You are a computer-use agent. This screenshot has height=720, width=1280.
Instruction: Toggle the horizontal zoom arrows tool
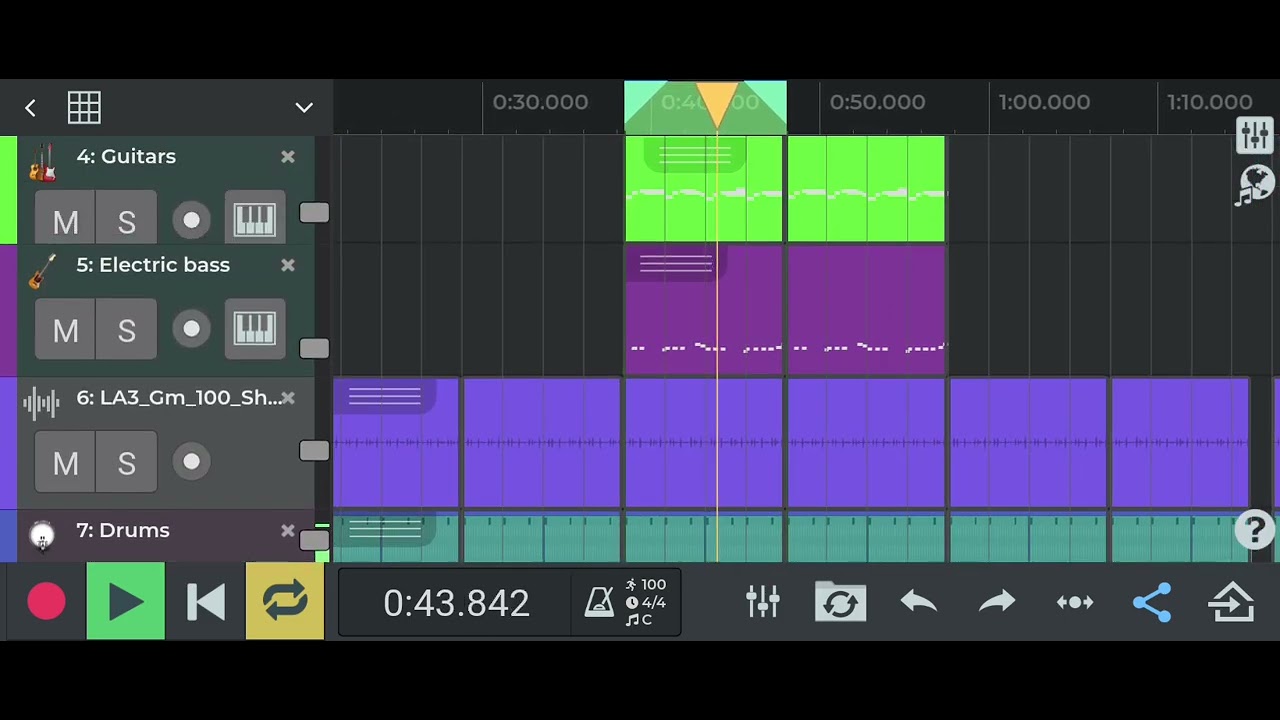click(1075, 602)
